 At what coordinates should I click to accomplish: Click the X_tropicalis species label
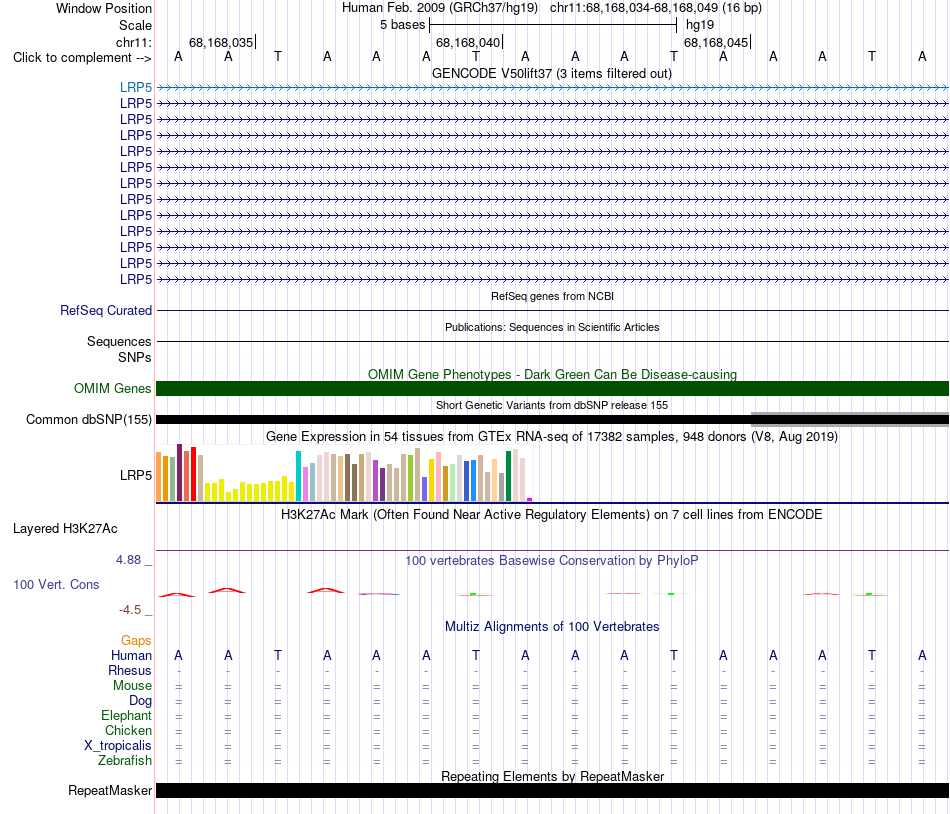118,745
